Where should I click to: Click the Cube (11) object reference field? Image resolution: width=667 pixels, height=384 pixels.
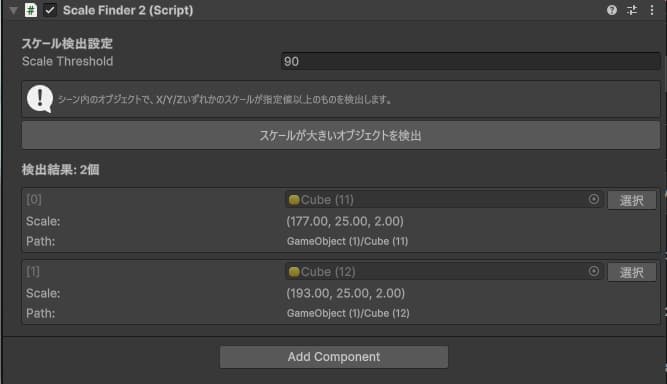tap(445, 199)
